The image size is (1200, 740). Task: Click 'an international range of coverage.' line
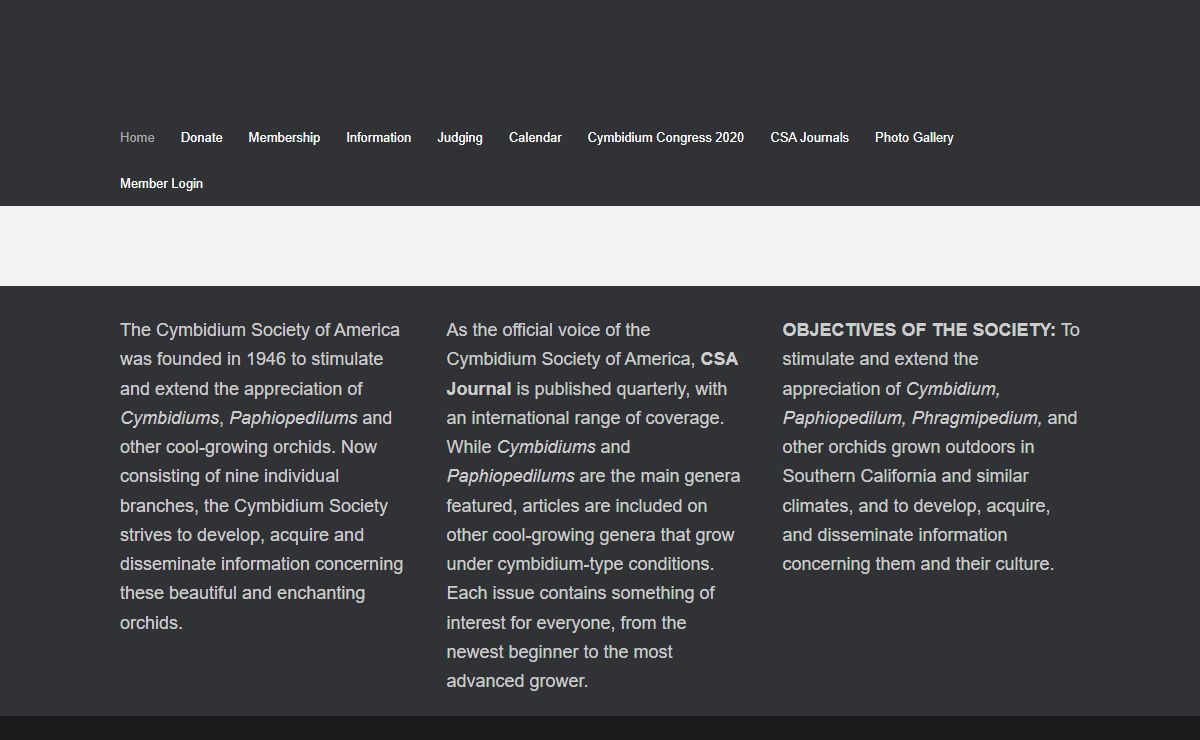(x=585, y=418)
